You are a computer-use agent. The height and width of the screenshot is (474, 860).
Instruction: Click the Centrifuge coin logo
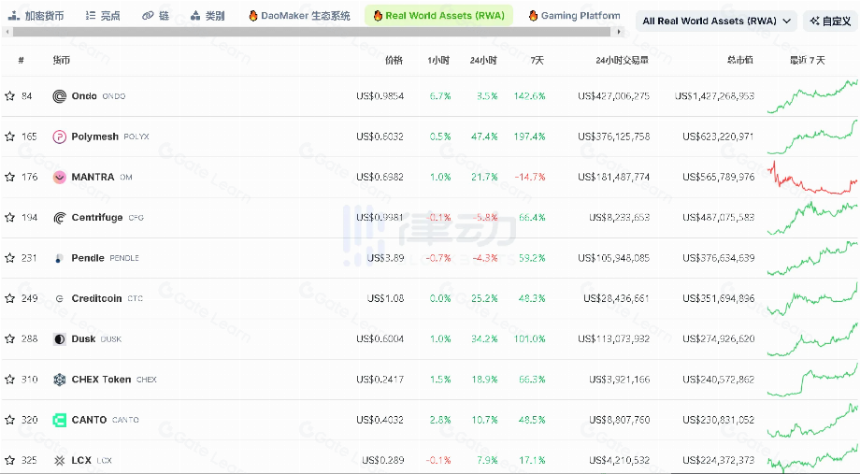(59, 218)
